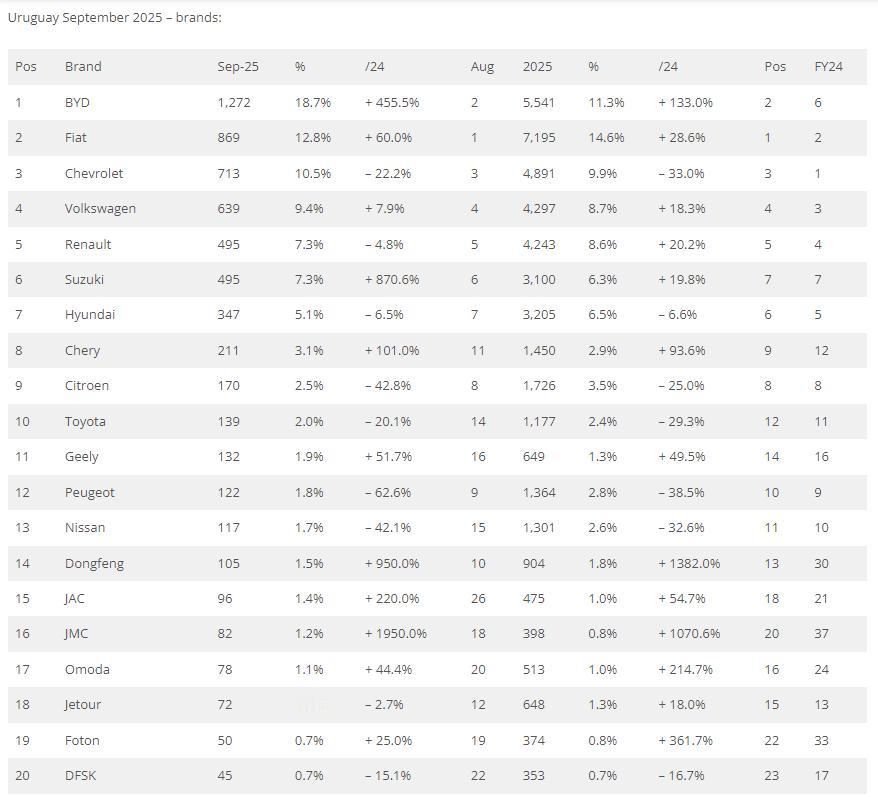Click BYD's 1,272 sales figure
Viewport: 878px width, 797px height.
[234, 102]
